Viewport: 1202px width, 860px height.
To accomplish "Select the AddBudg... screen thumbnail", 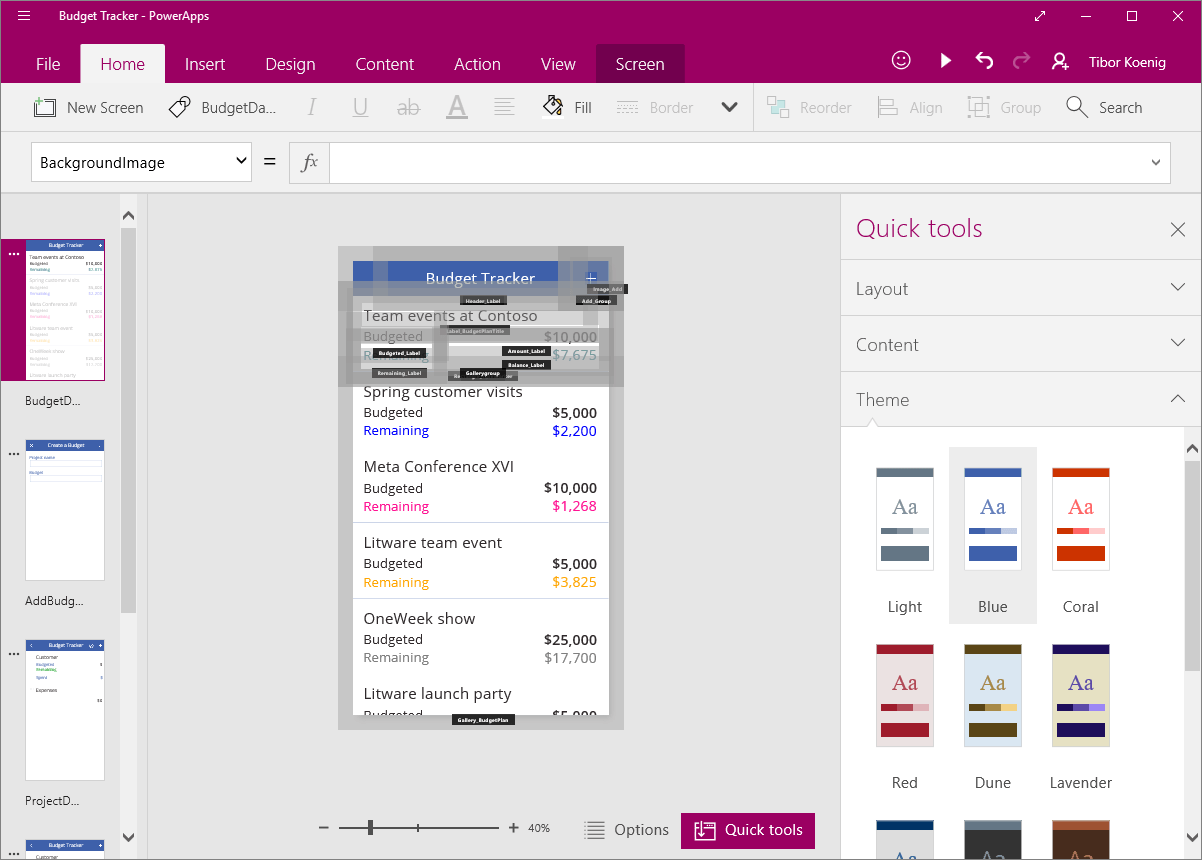I will pyautogui.click(x=65, y=510).
